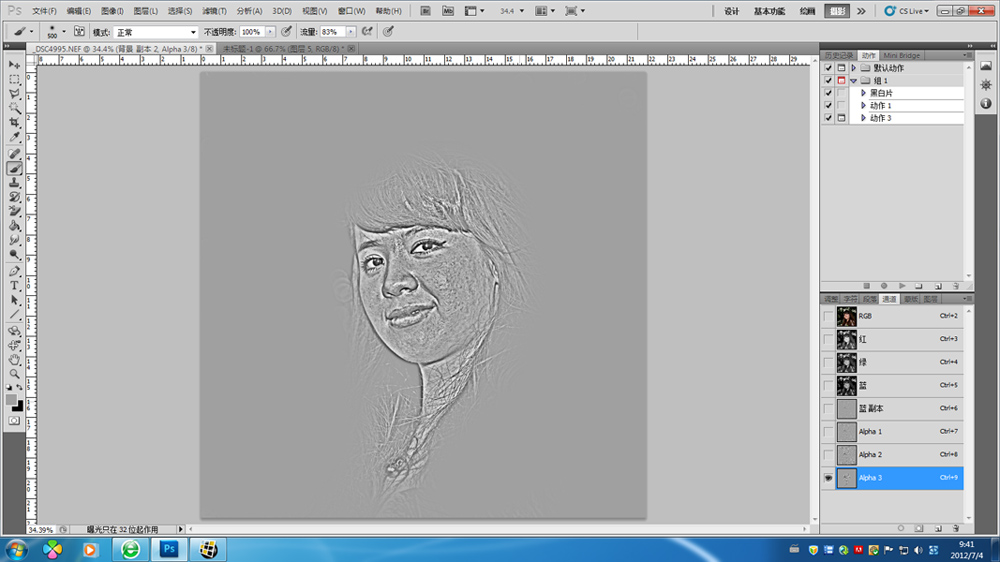Expand the 默认动作 action set
Screen dimensions: 1000x562
coord(853,68)
